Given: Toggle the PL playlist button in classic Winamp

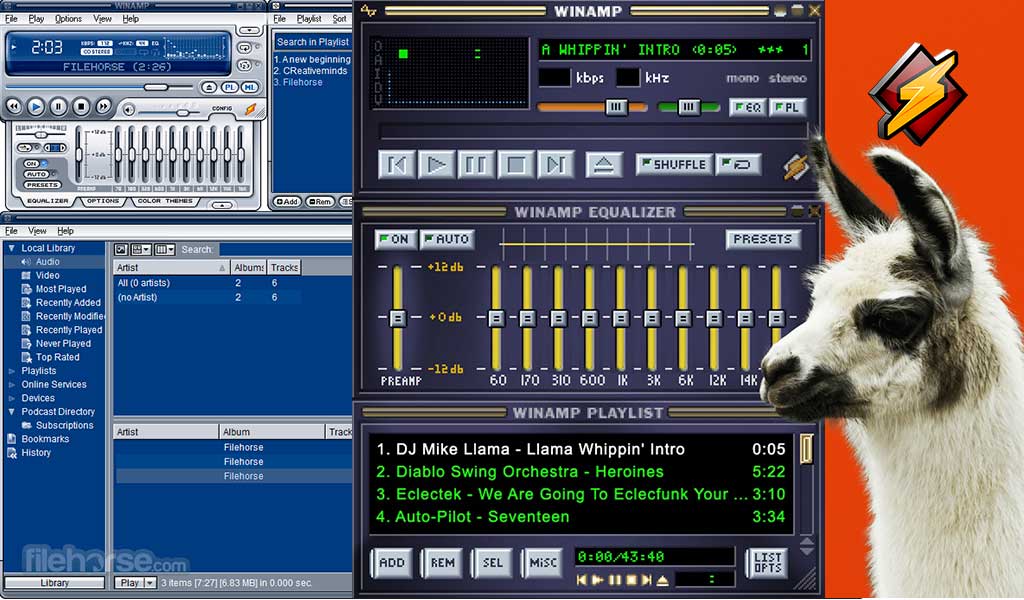Looking at the screenshot, I should tap(787, 108).
